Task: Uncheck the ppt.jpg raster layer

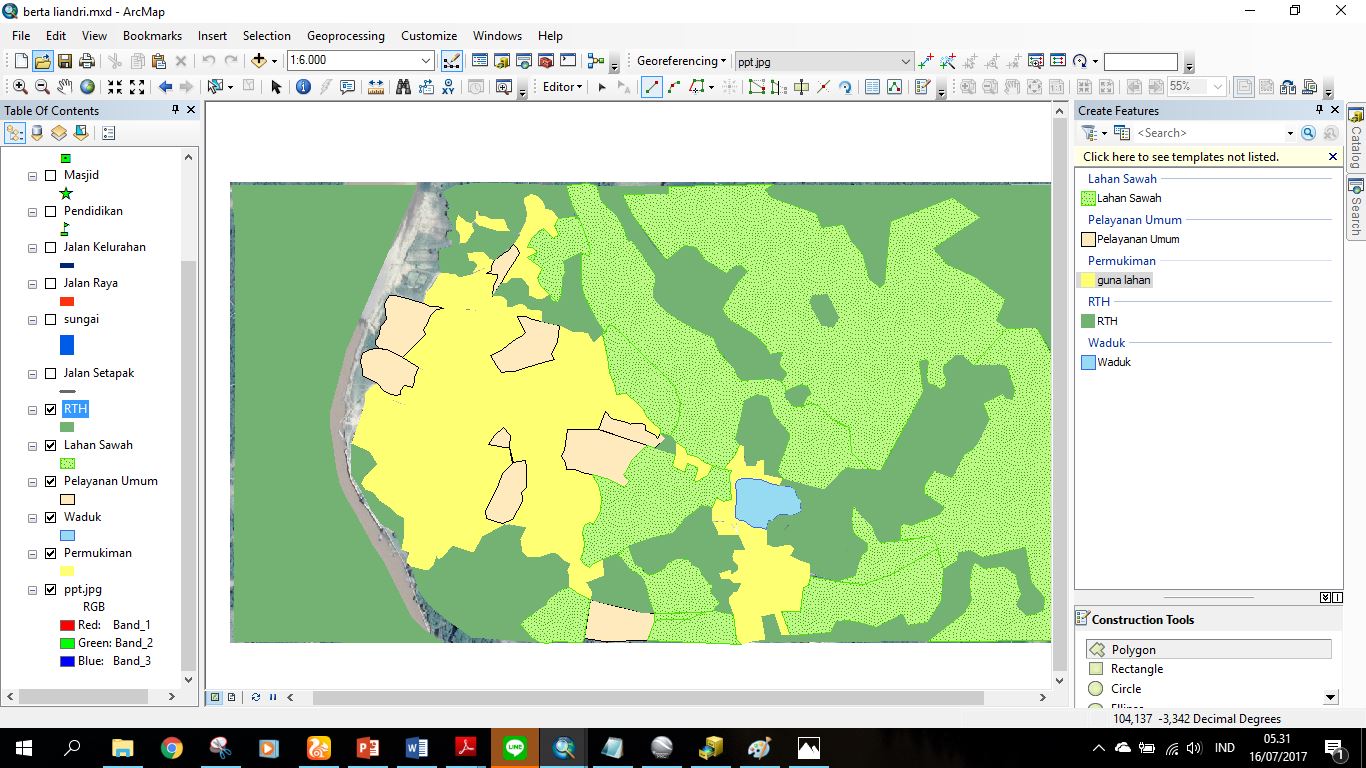Action: pos(48,589)
